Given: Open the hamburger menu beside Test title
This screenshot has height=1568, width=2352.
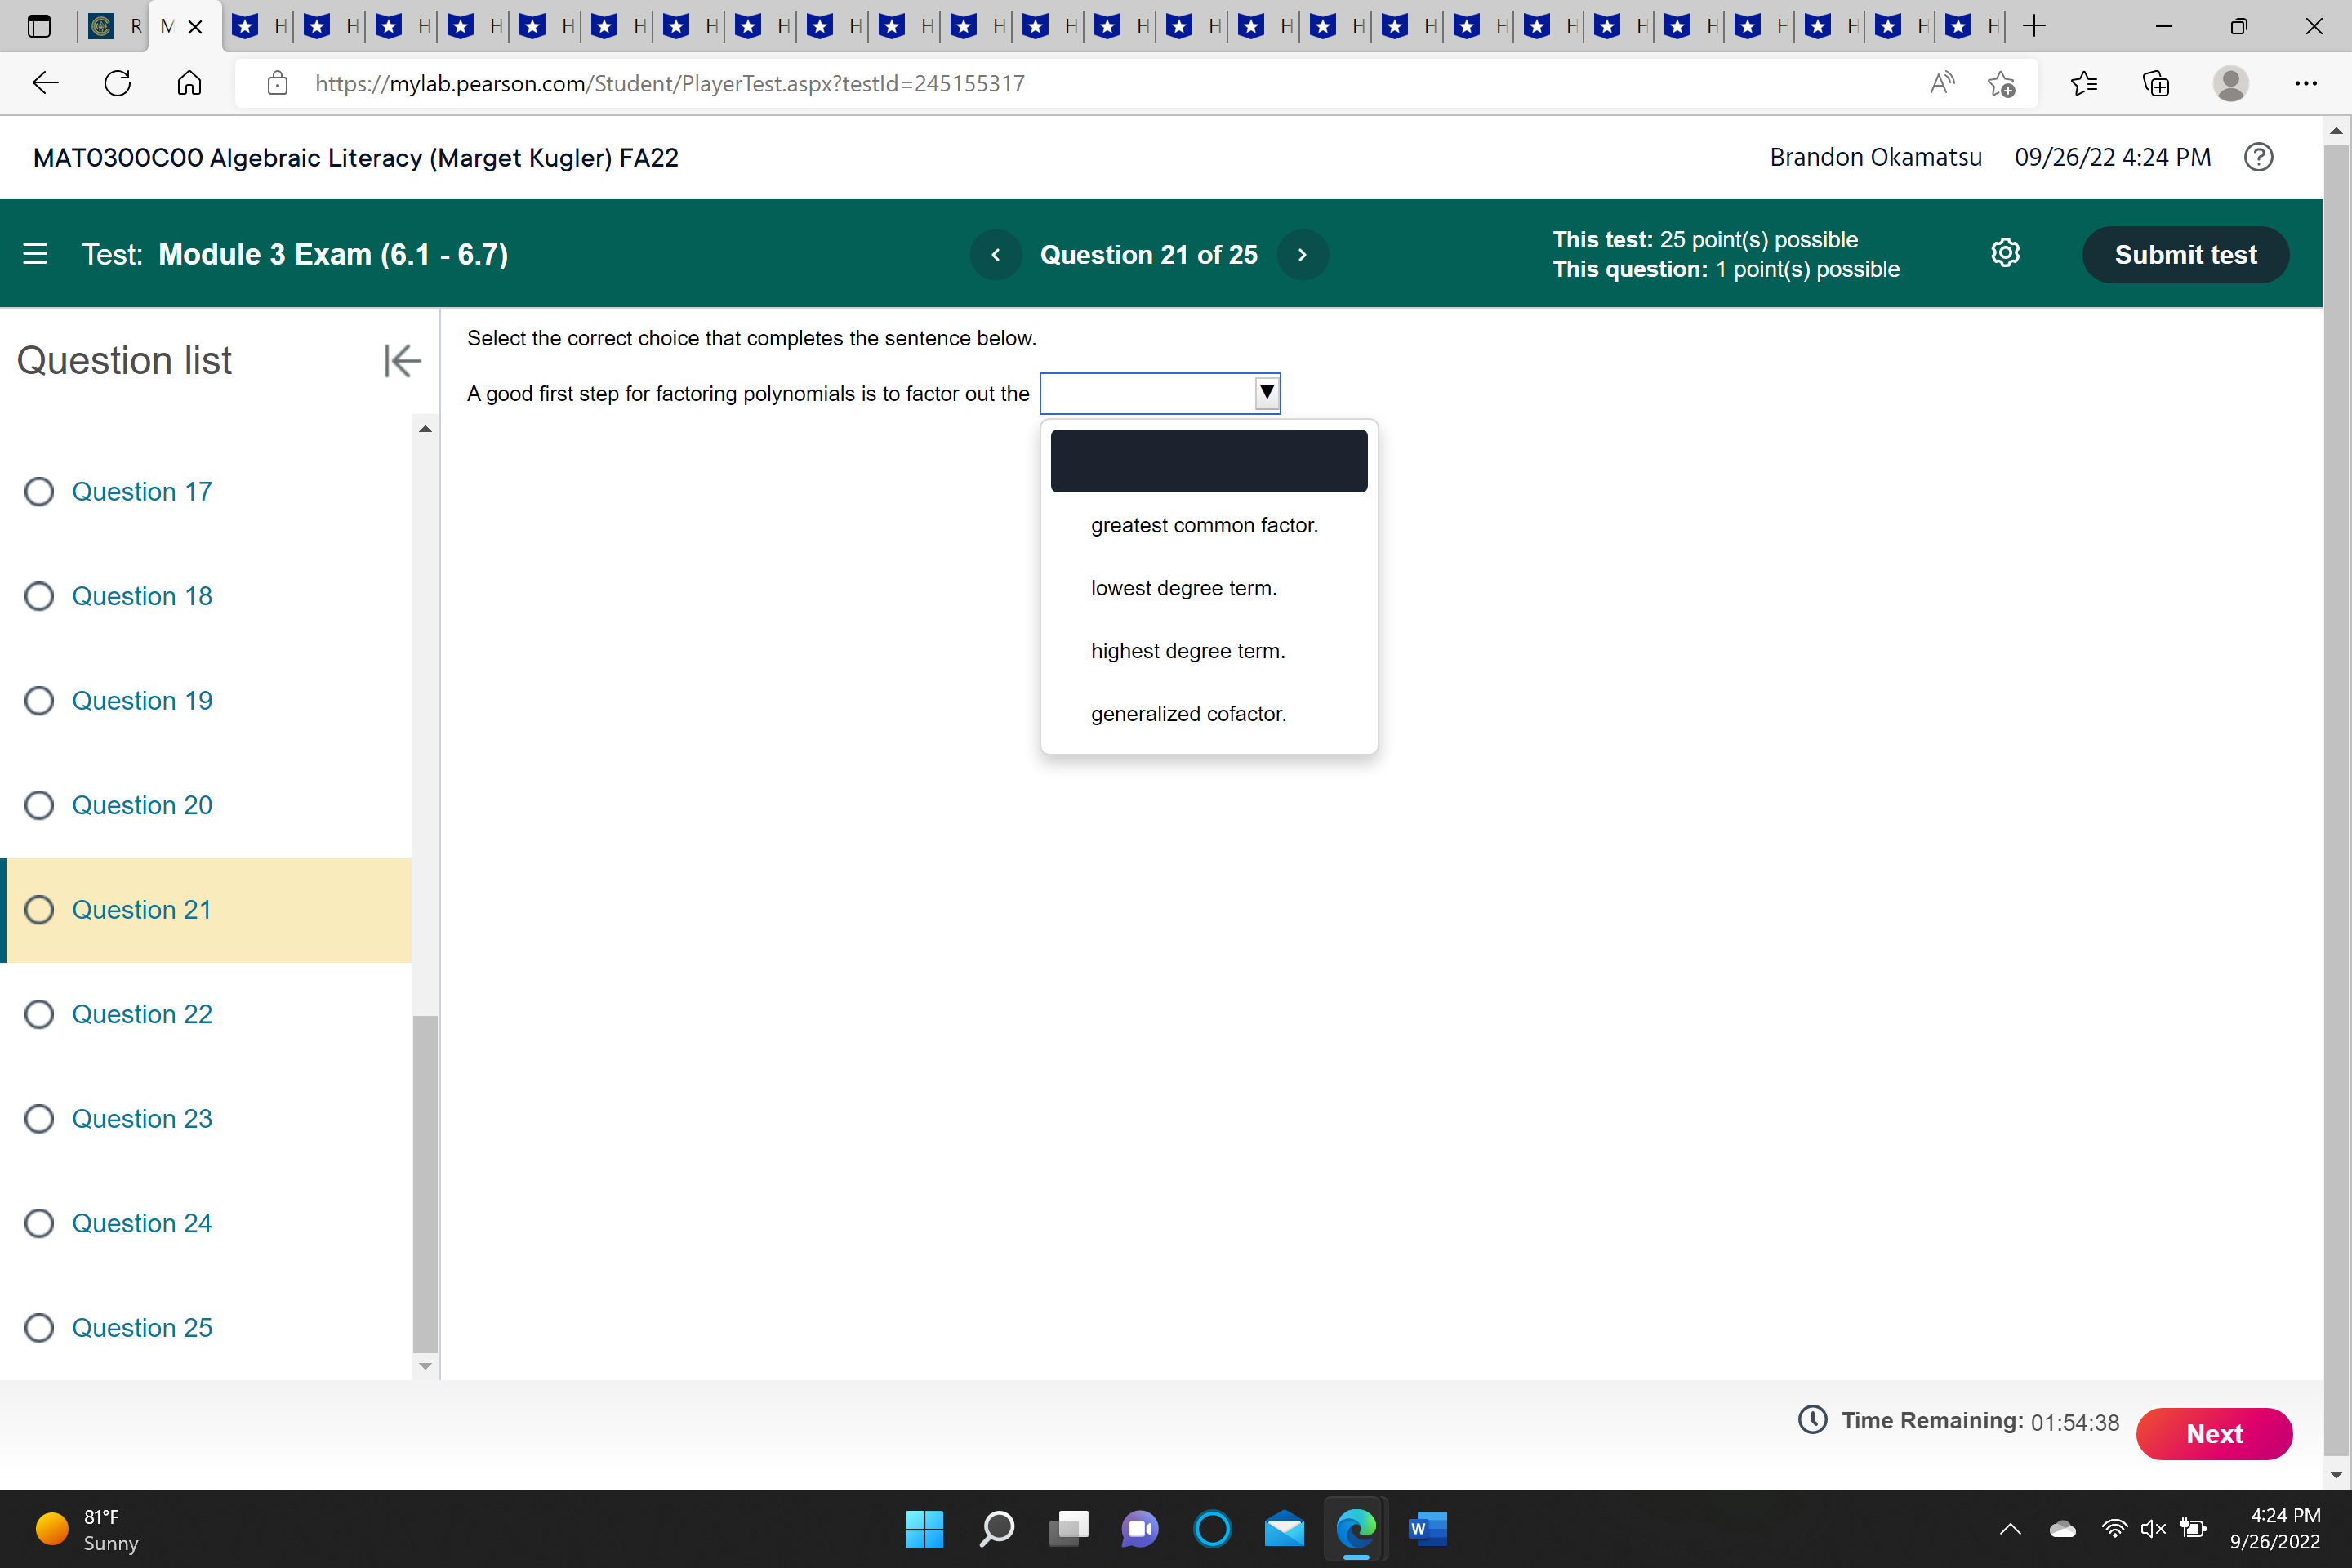Looking at the screenshot, I should (x=35, y=254).
